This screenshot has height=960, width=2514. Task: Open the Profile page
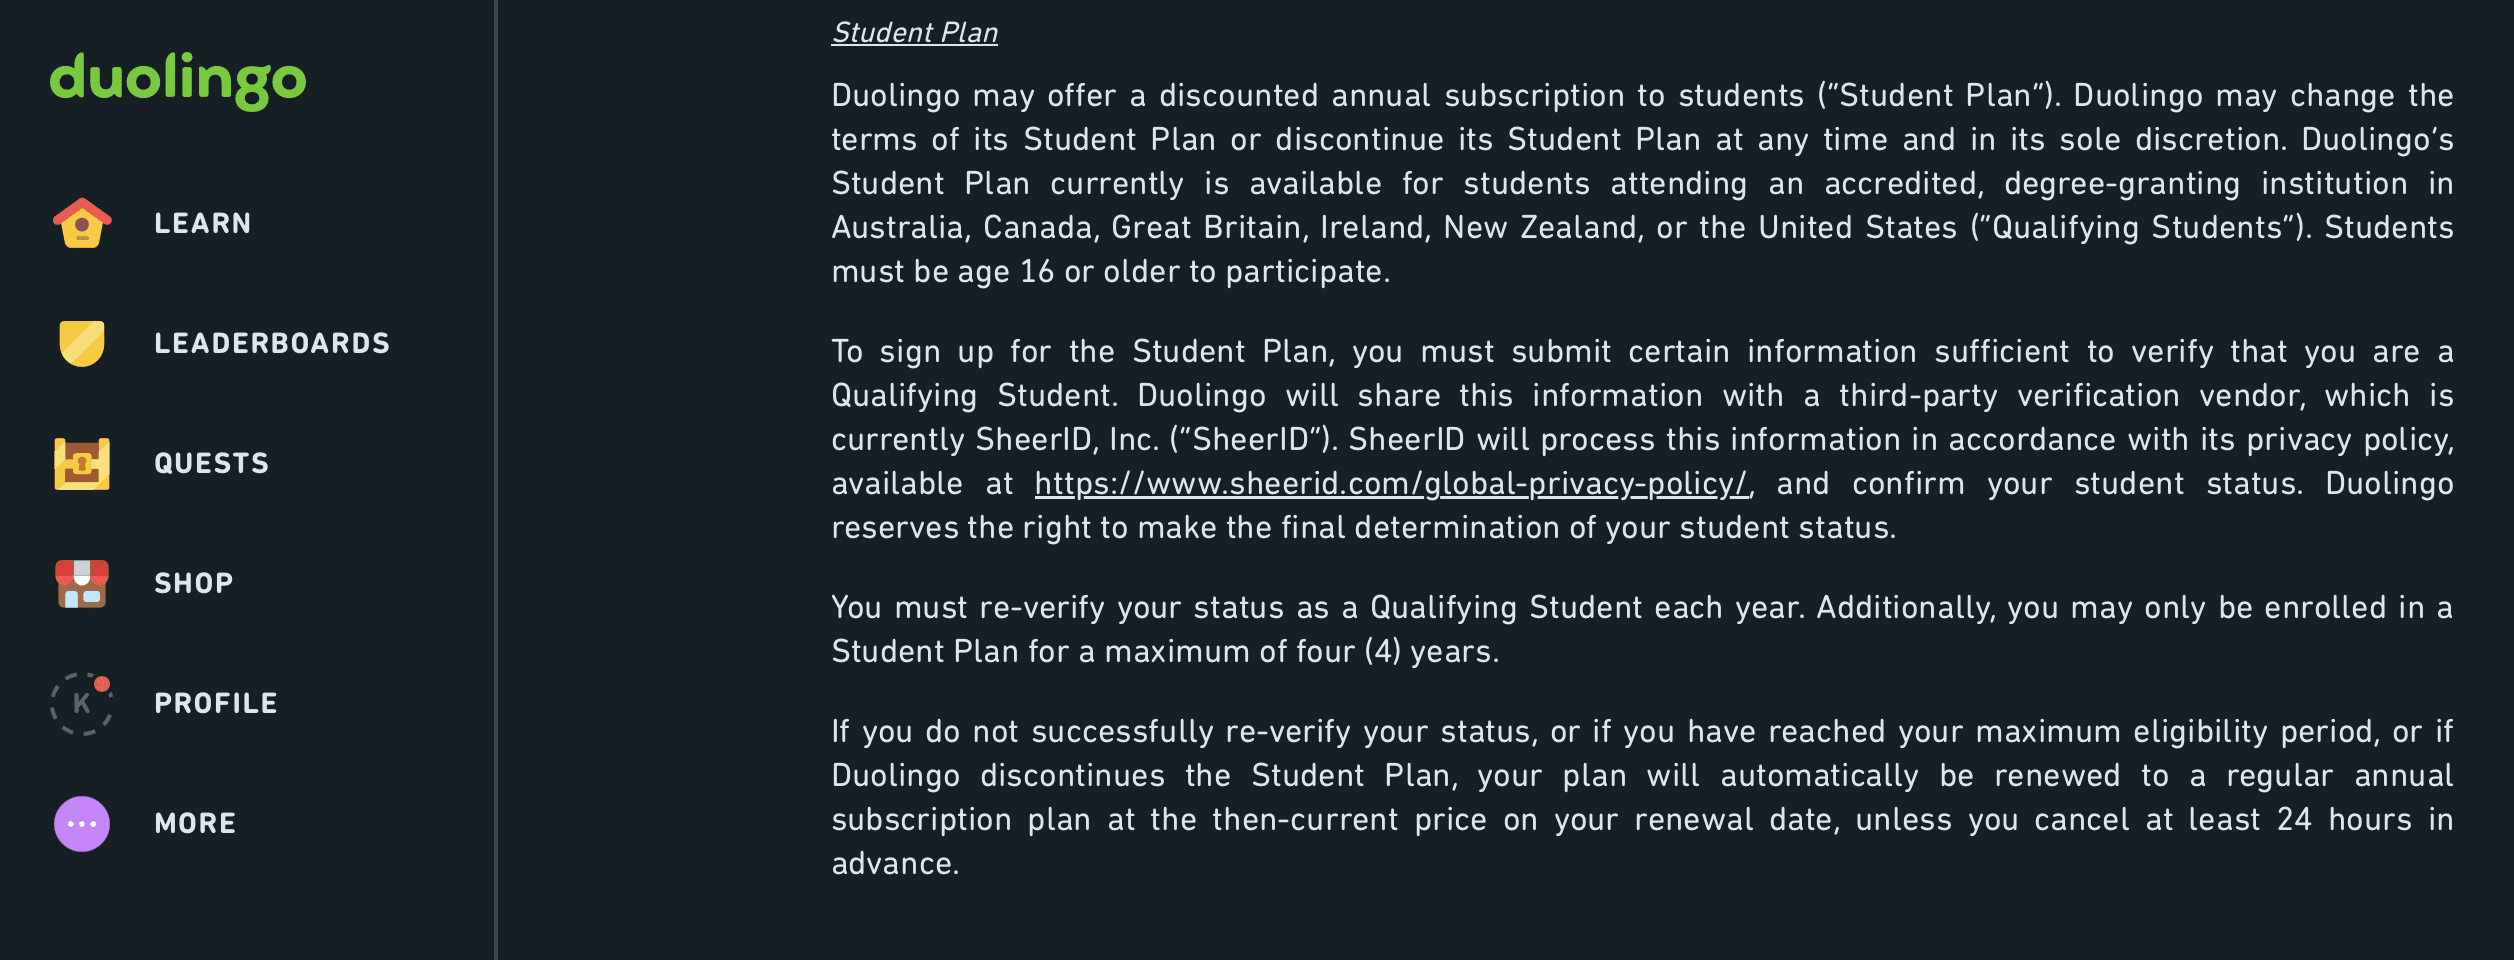[x=216, y=703]
